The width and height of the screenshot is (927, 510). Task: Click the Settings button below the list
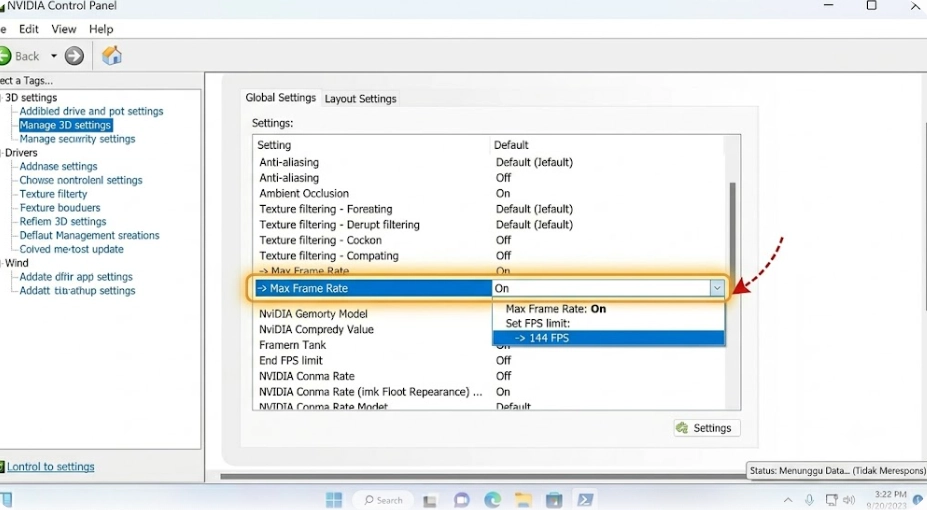pyautogui.click(x=706, y=428)
